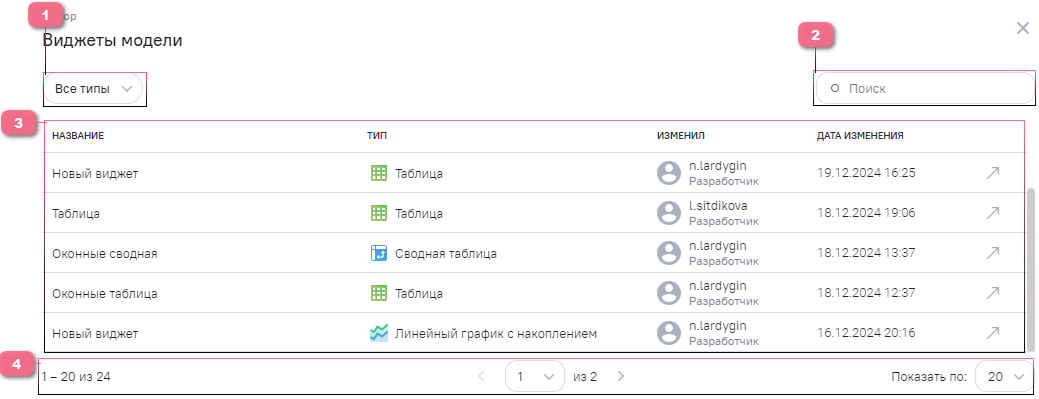This screenshot has width=1039, height=399.
Task: Click the arrow icon for Оконные таблица row
Action: 993,292
